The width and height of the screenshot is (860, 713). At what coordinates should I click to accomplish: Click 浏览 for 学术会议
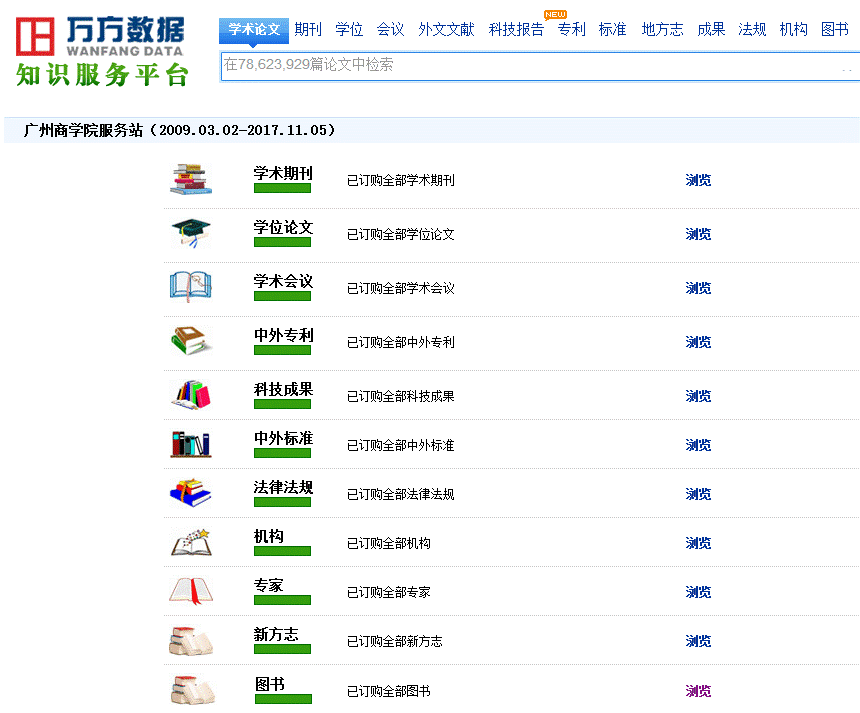point(698,288)
